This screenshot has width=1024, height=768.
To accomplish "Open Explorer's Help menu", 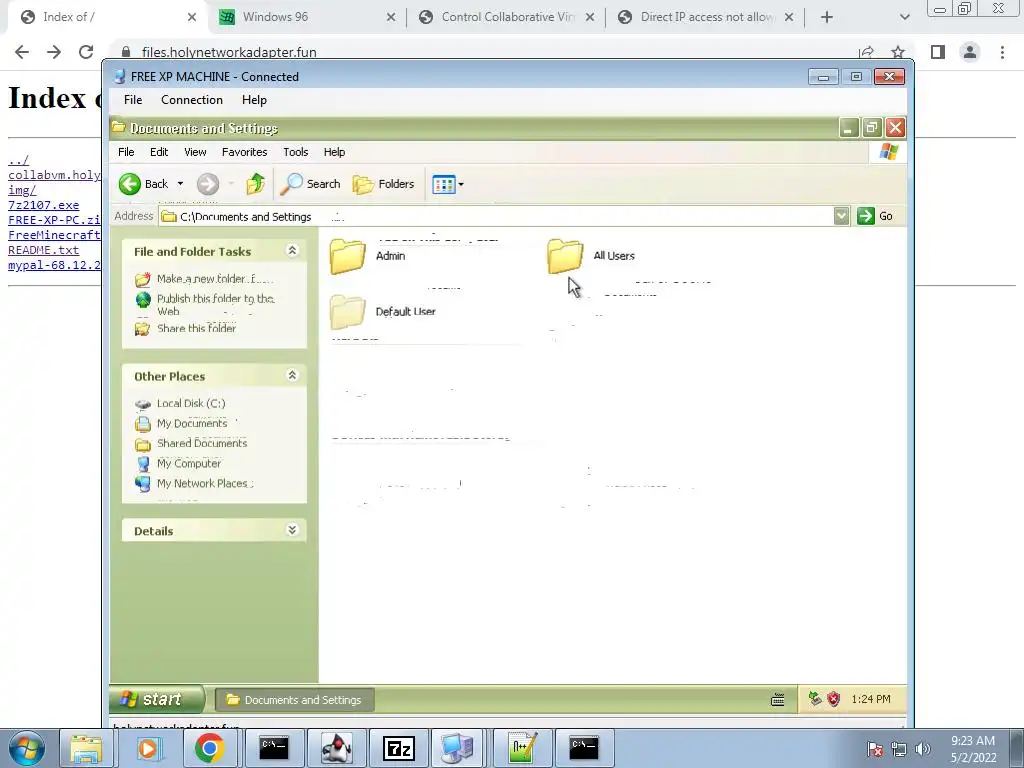I will click(334, 152).
